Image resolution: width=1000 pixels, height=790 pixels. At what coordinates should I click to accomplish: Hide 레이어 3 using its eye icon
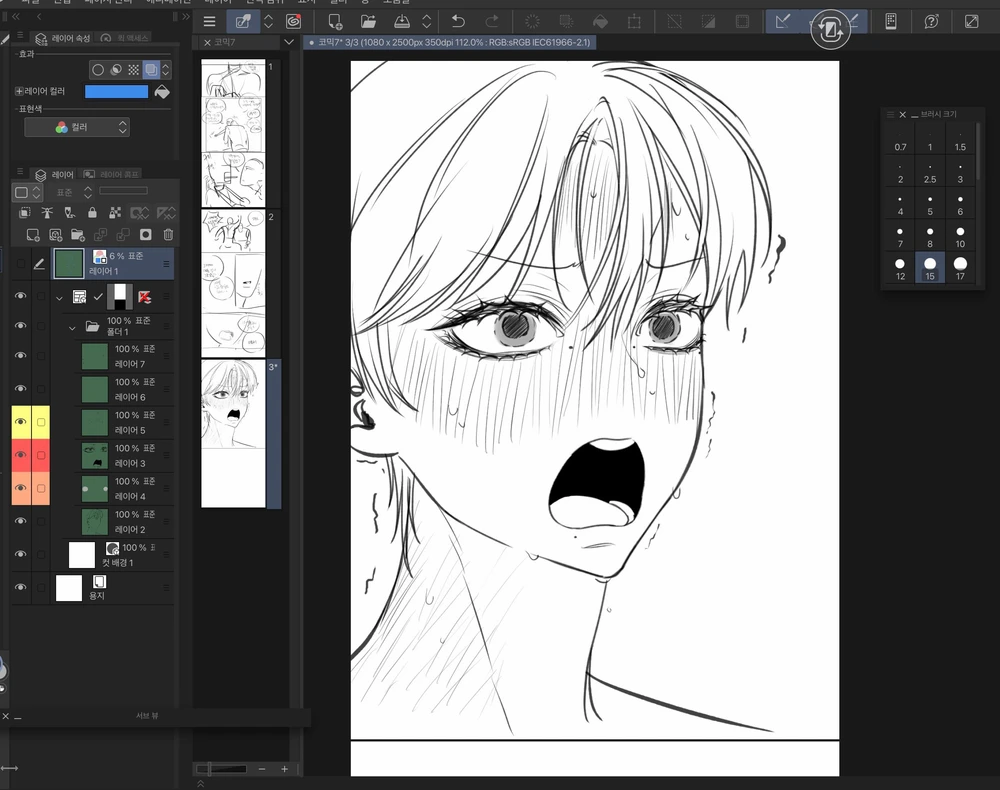click(20, 455)
